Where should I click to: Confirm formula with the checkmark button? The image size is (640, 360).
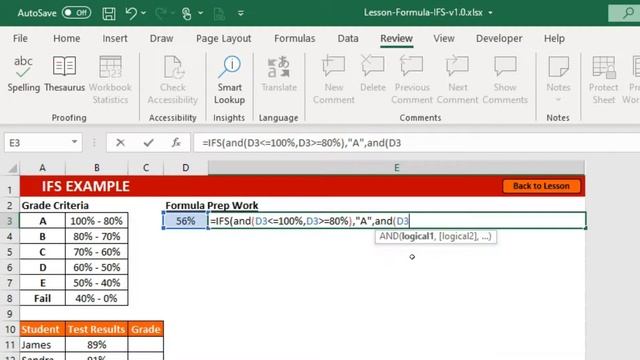(149, 143)
